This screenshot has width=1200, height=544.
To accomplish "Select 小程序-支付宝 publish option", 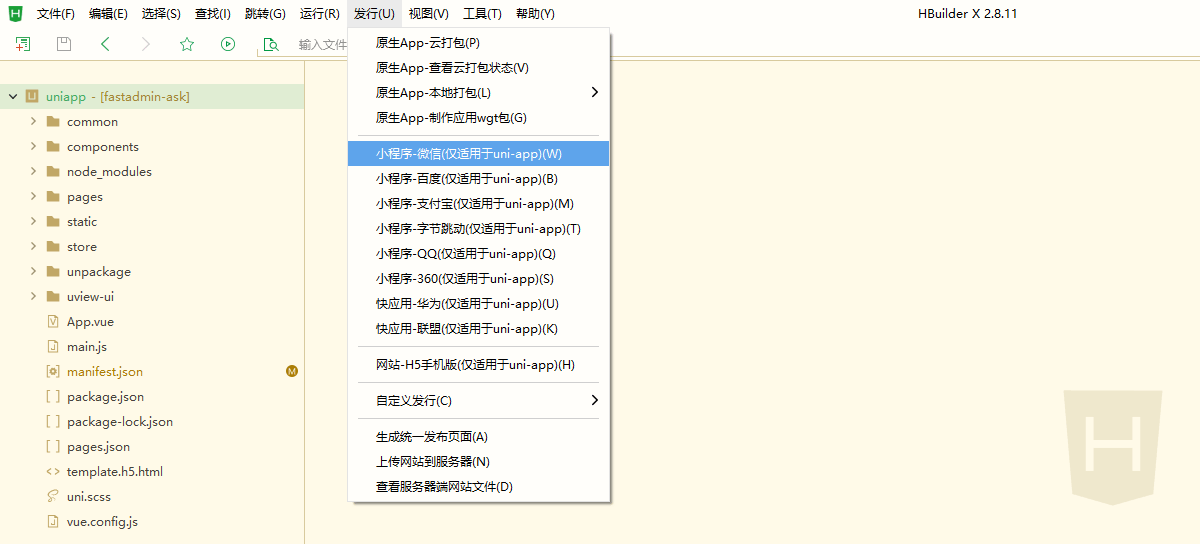I will pyautogui.click(x=478, y=204).
